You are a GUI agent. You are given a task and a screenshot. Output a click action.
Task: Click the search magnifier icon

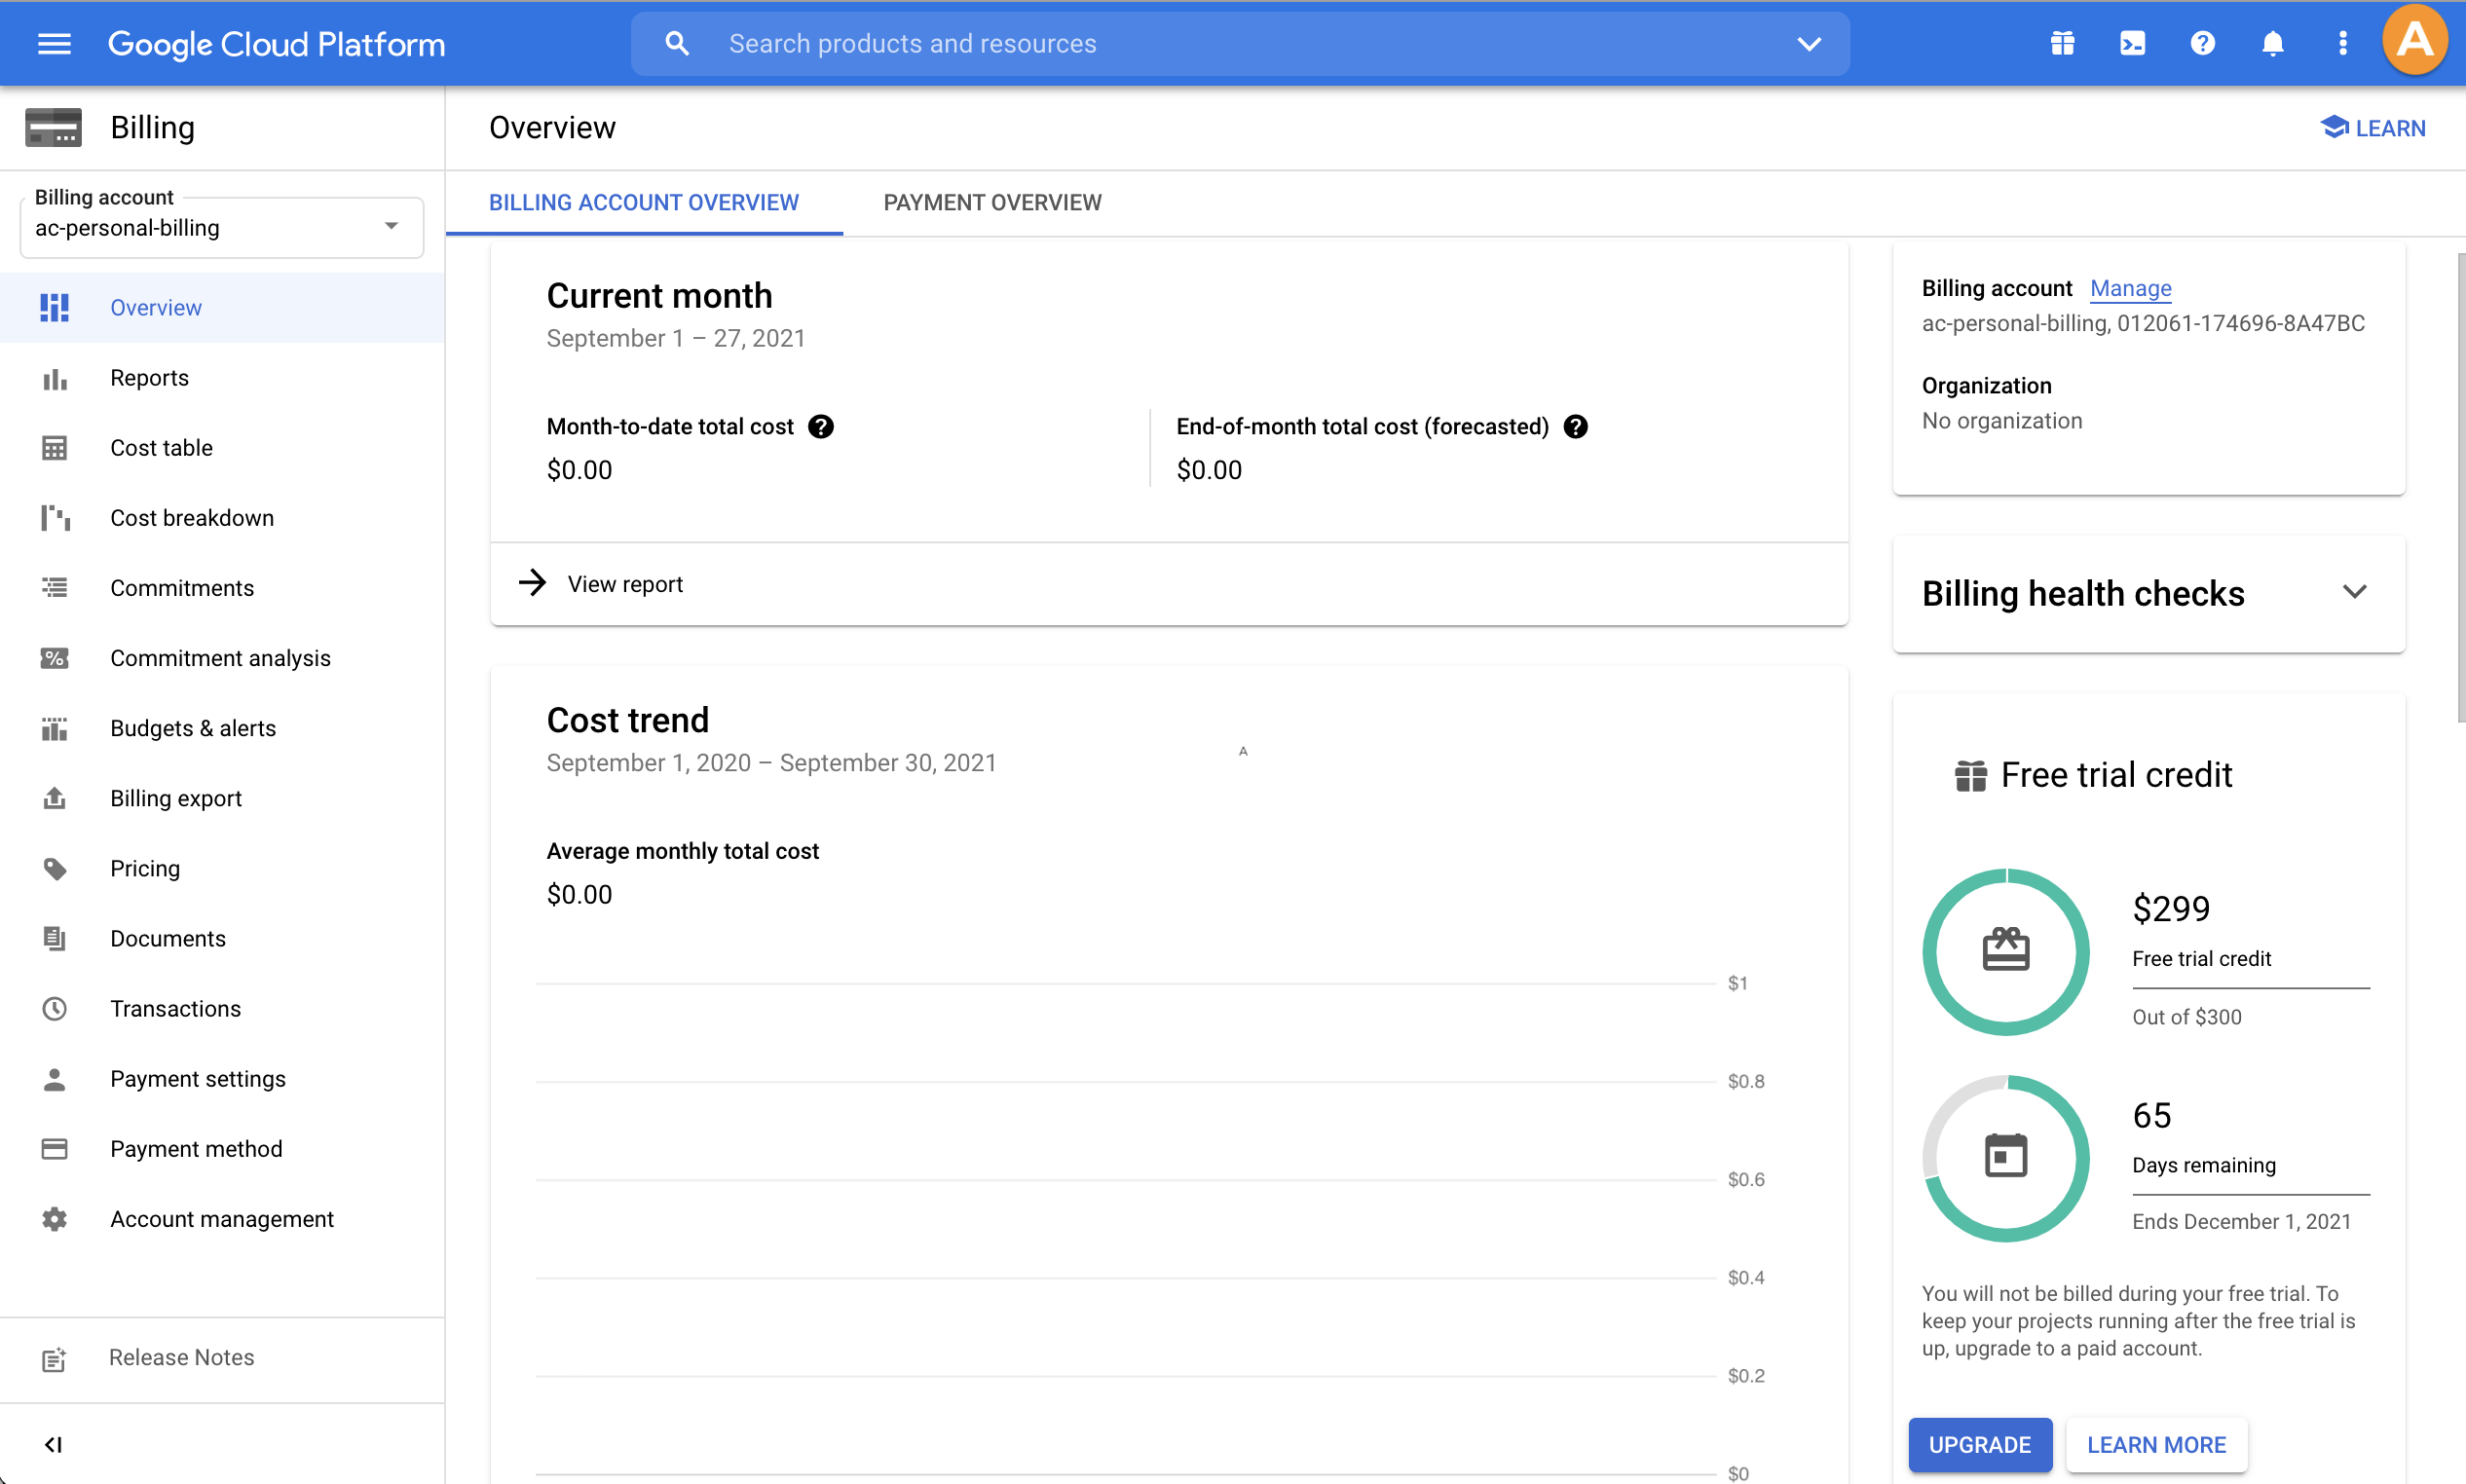[677, 44]
